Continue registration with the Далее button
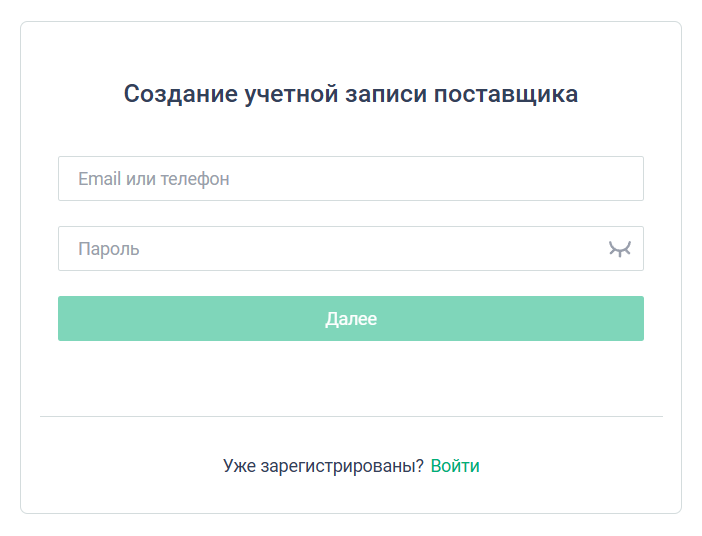702x536 pixels. point(350,319)
